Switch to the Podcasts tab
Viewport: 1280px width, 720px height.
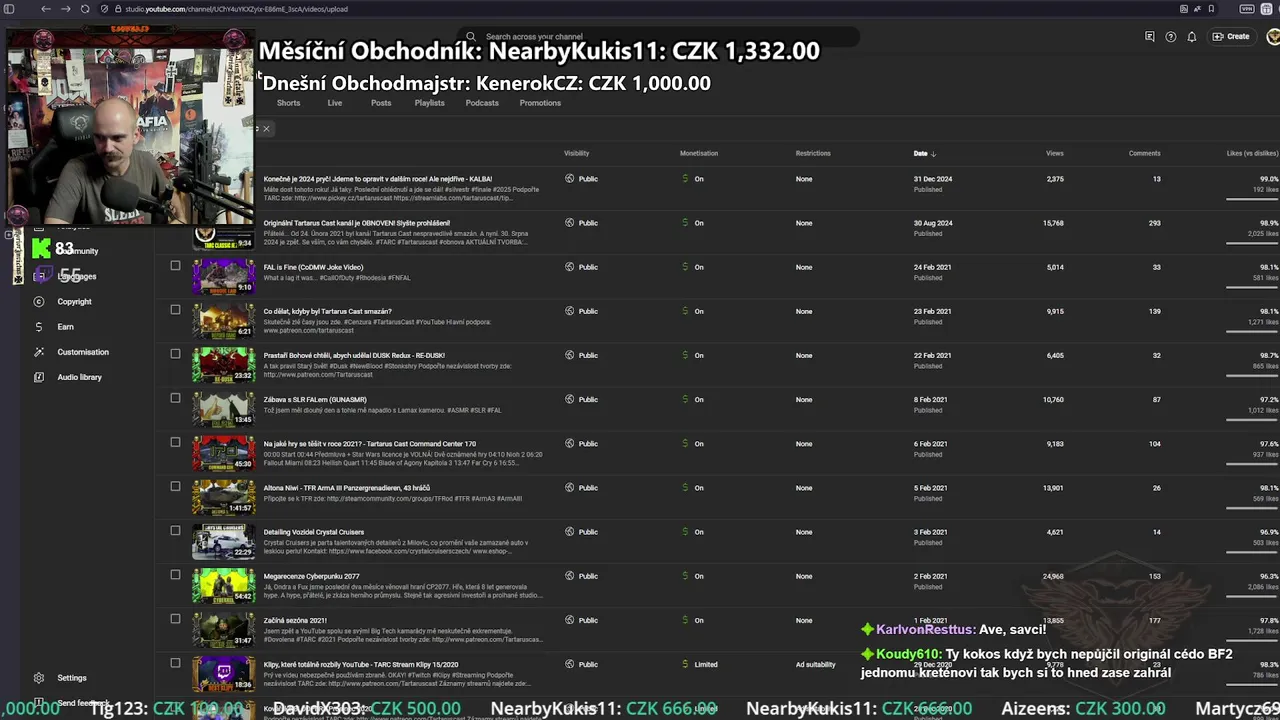click(x=482, y=103)
